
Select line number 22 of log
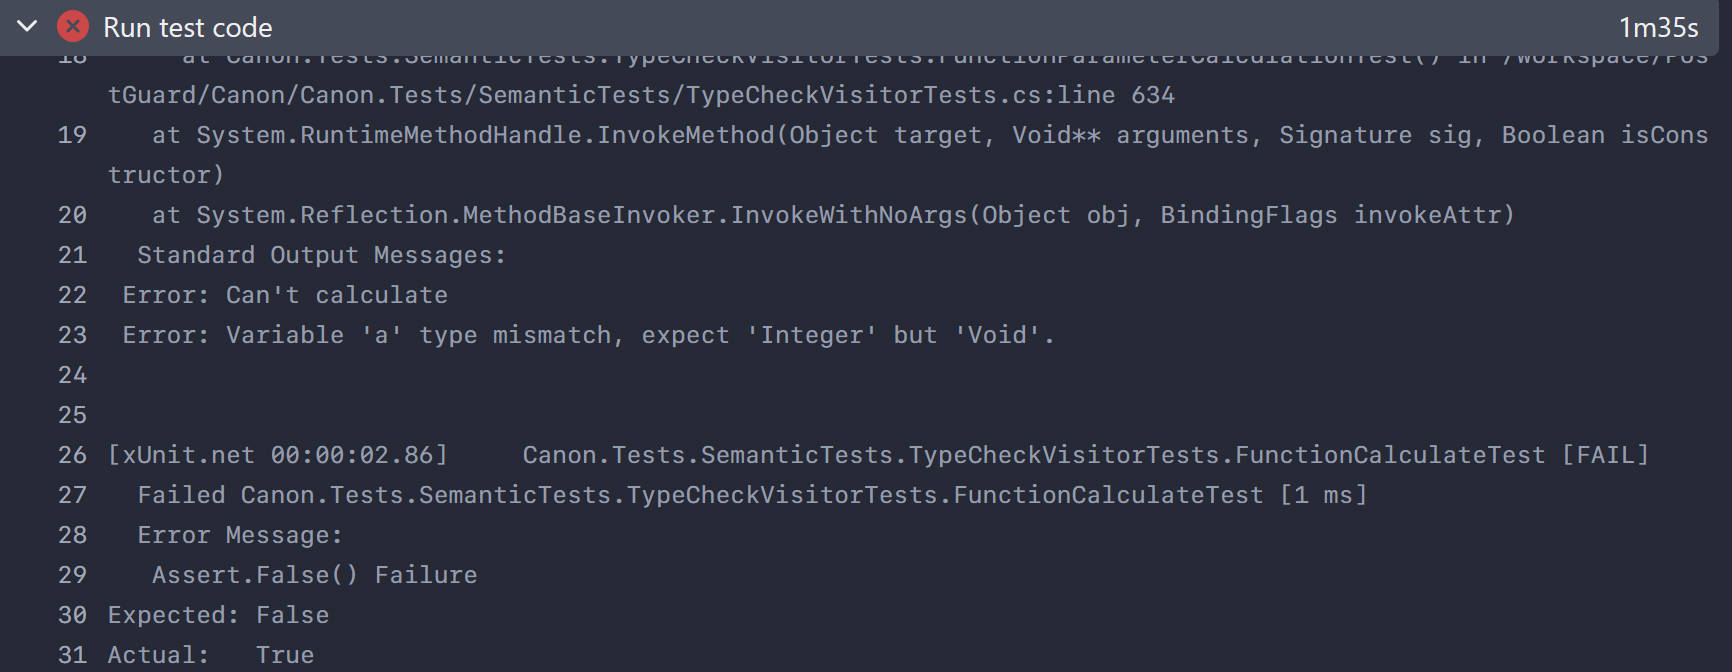click(72, 295)
